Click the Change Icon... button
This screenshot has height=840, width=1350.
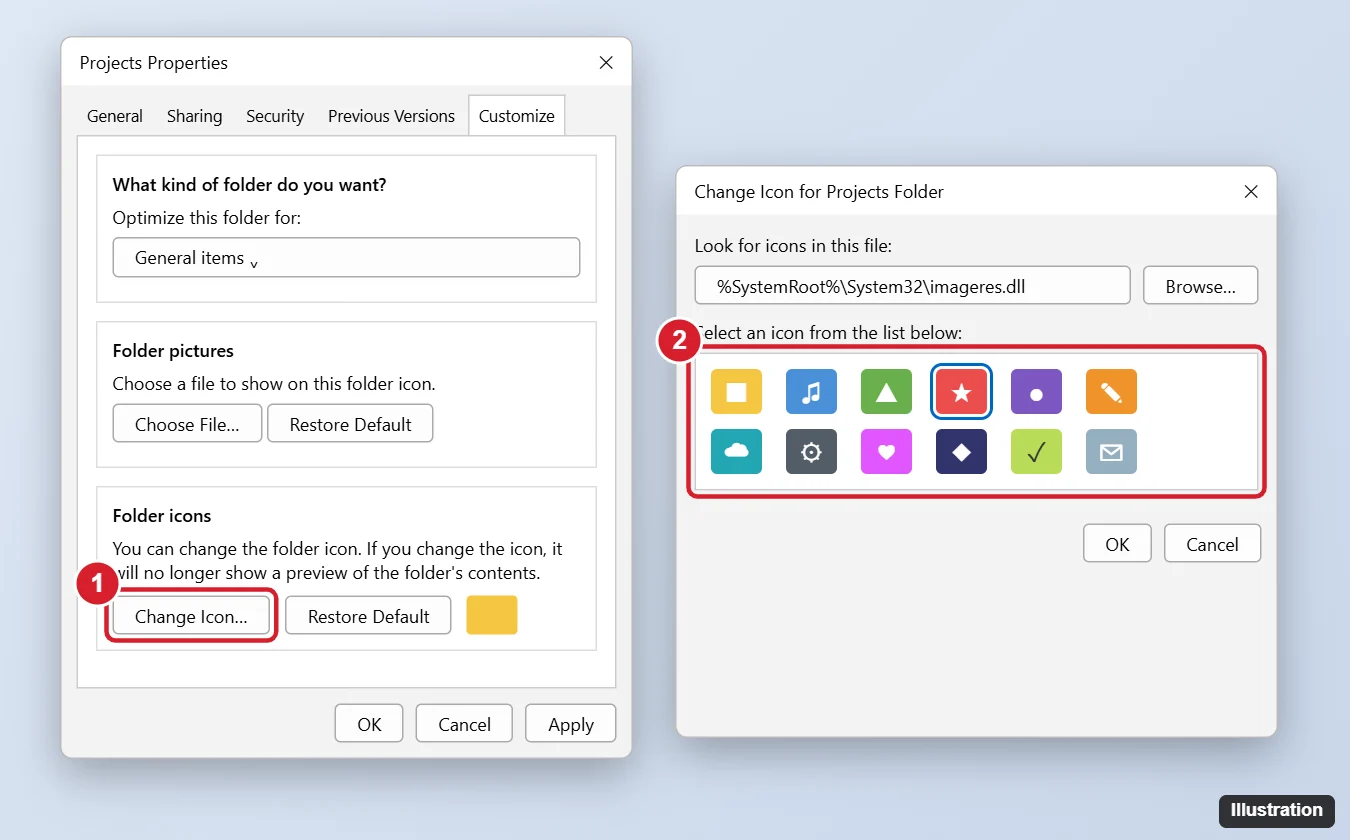(191, 616)
